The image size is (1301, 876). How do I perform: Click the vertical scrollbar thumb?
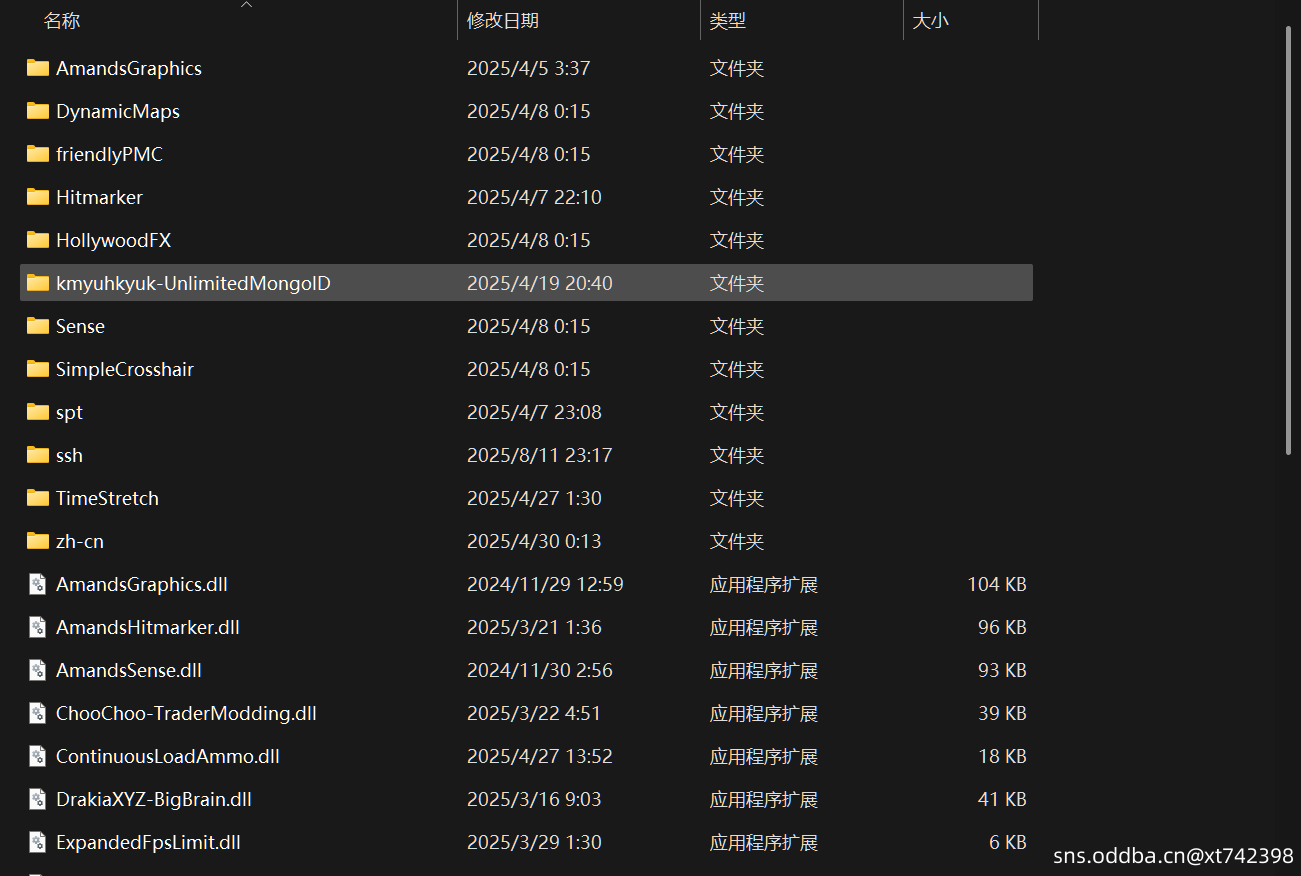[x=1288, y=240]
